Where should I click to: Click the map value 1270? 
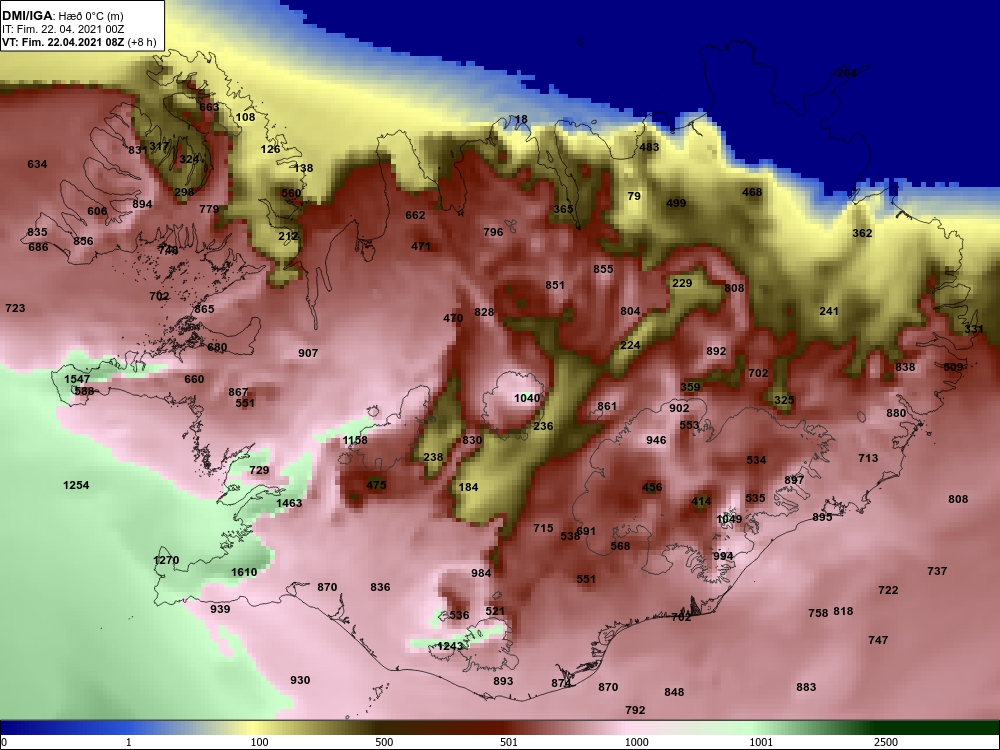[x=166, y=560]
